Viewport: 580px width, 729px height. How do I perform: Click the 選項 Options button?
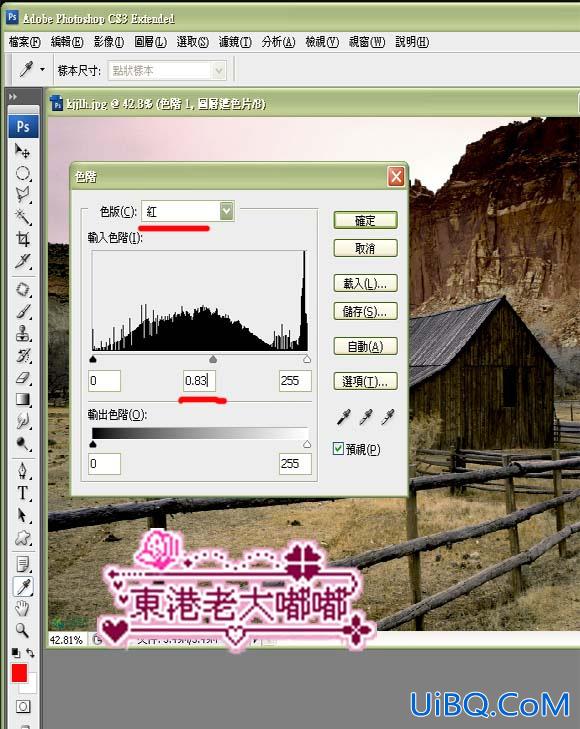tap(365, 381)
